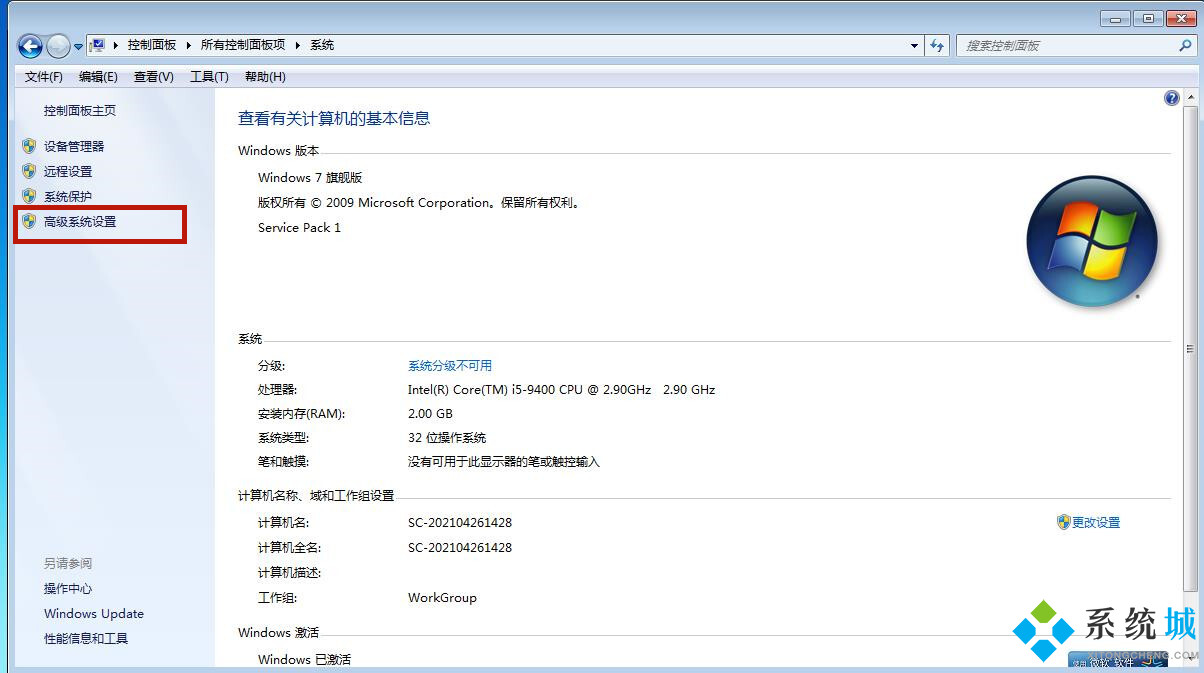Open 系统保护 link

(x=68, y=196)
